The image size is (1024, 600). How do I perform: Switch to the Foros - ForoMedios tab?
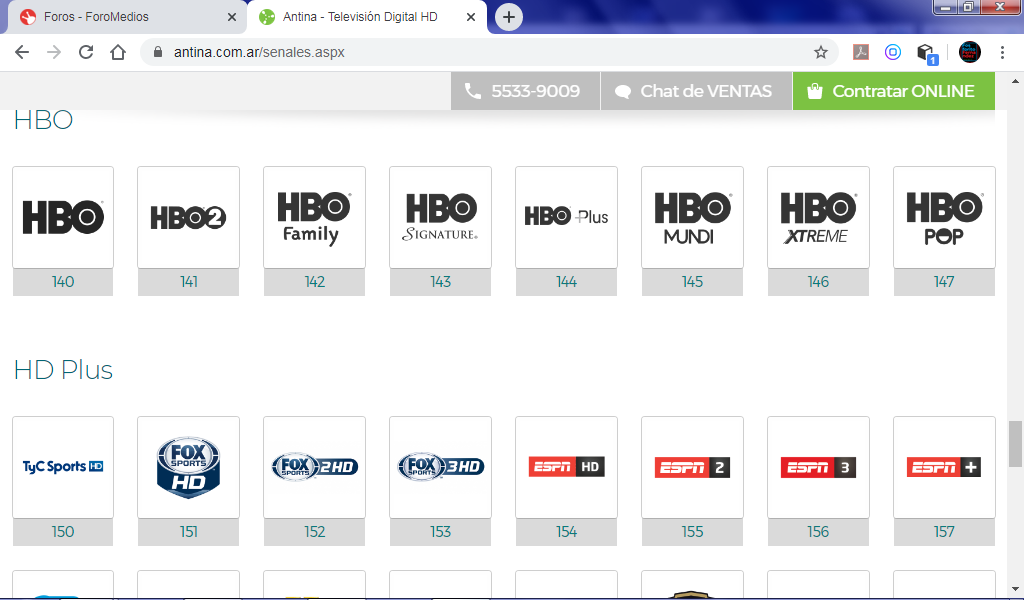[127, 17]
